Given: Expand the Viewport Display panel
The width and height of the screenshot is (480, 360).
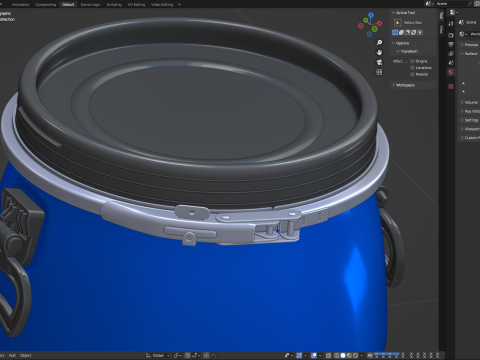Looking at the screenshot, I should [470, 129].
